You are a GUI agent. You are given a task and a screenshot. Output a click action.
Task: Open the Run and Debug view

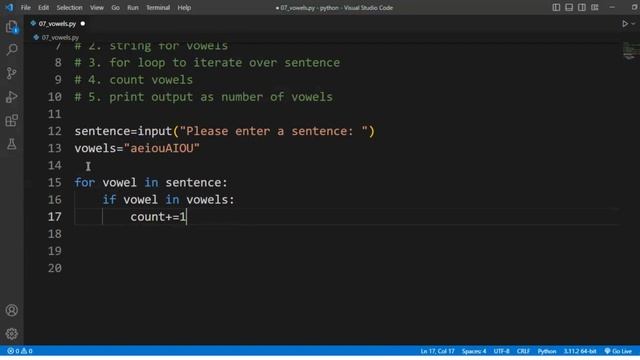pos(12,97)
